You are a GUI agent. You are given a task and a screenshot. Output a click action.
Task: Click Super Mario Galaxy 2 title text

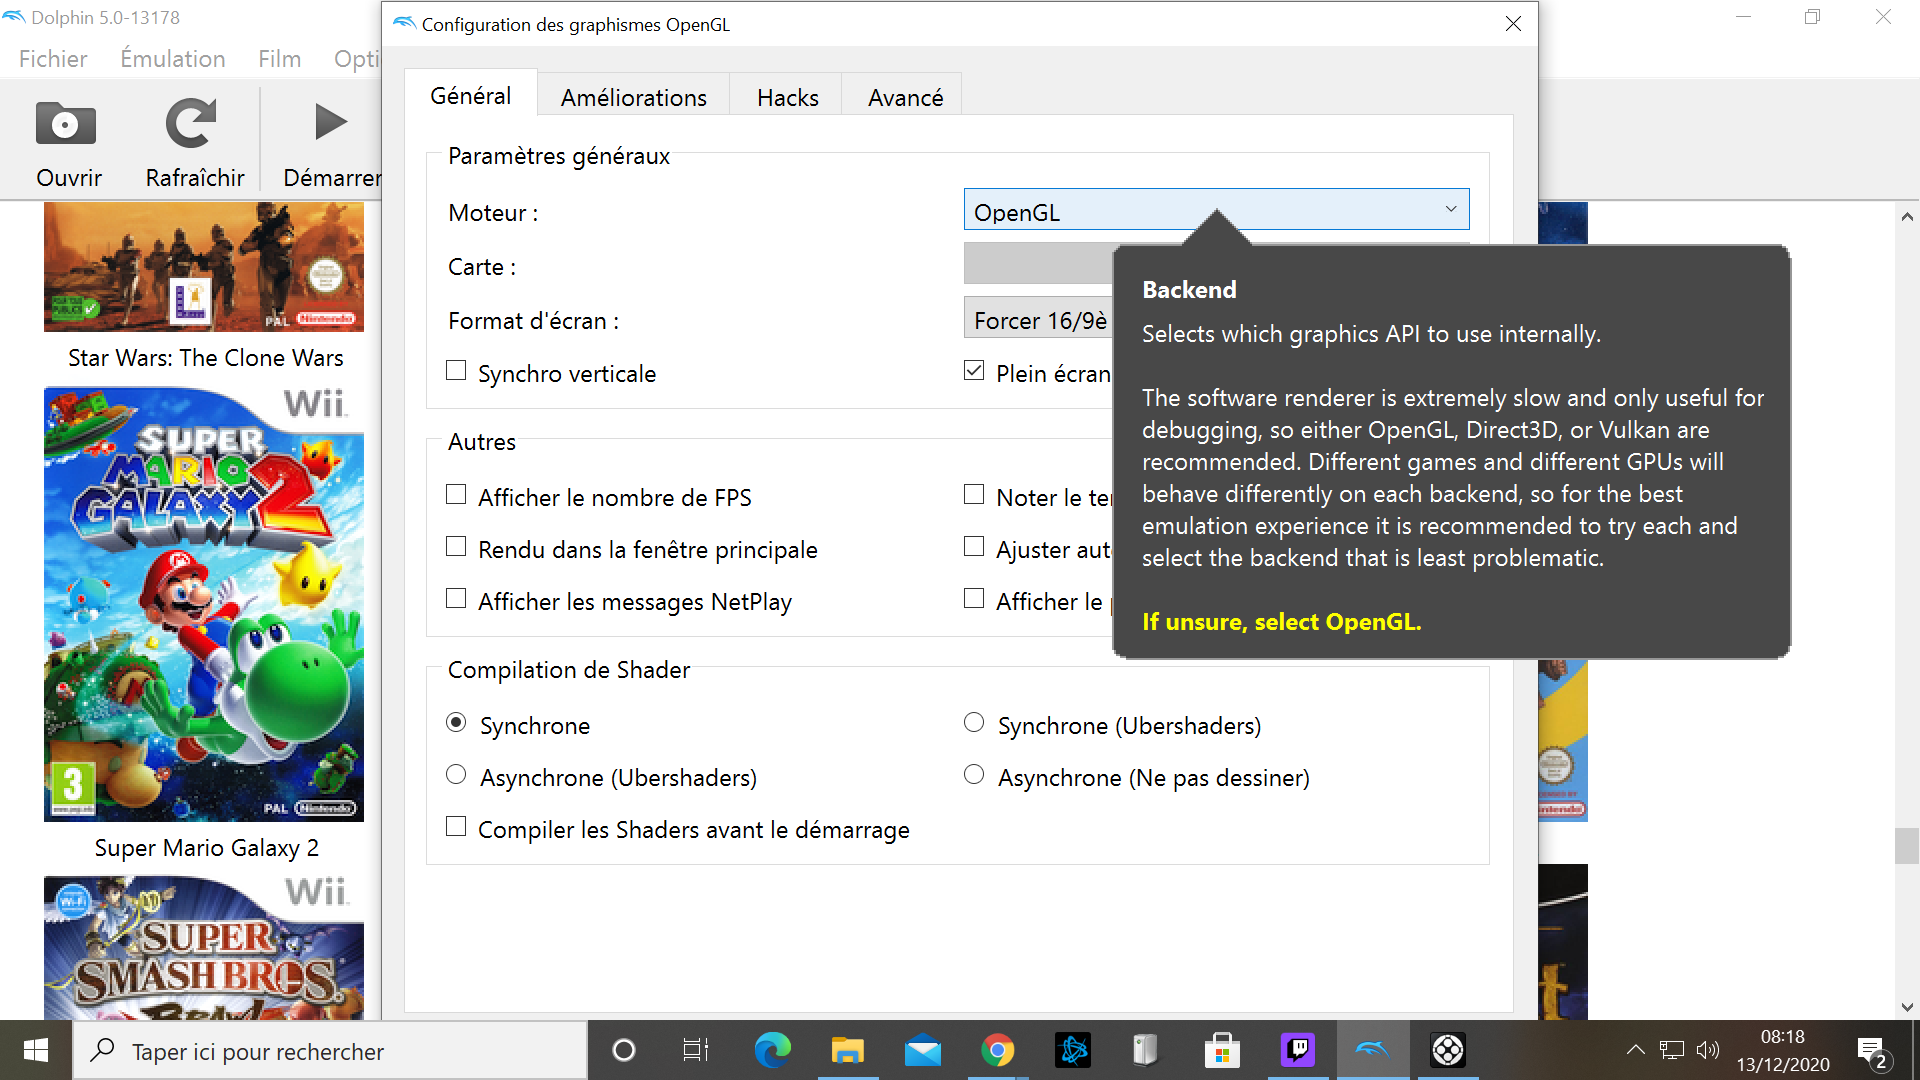click(207, 848)
